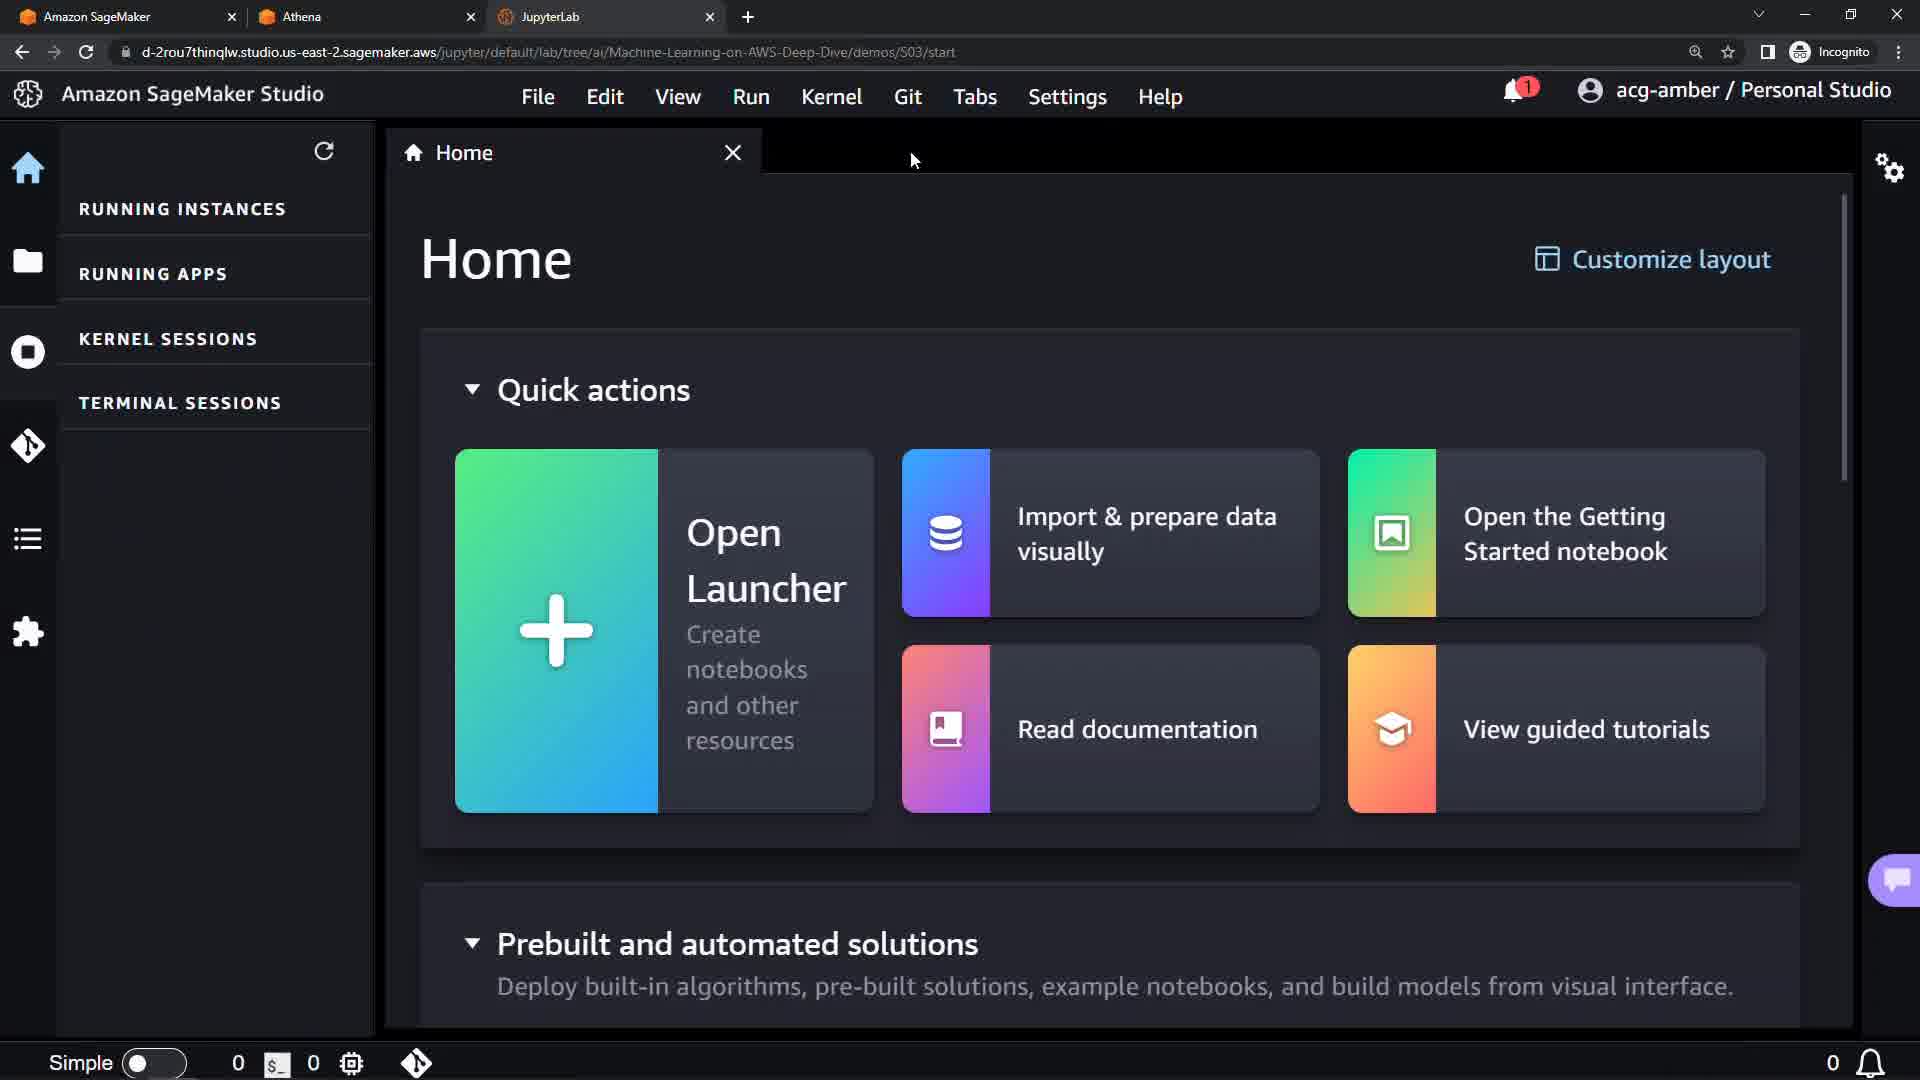The image size is (1920, 1080).
Task: Refresh the running instances list
Action: click(324, 151)
